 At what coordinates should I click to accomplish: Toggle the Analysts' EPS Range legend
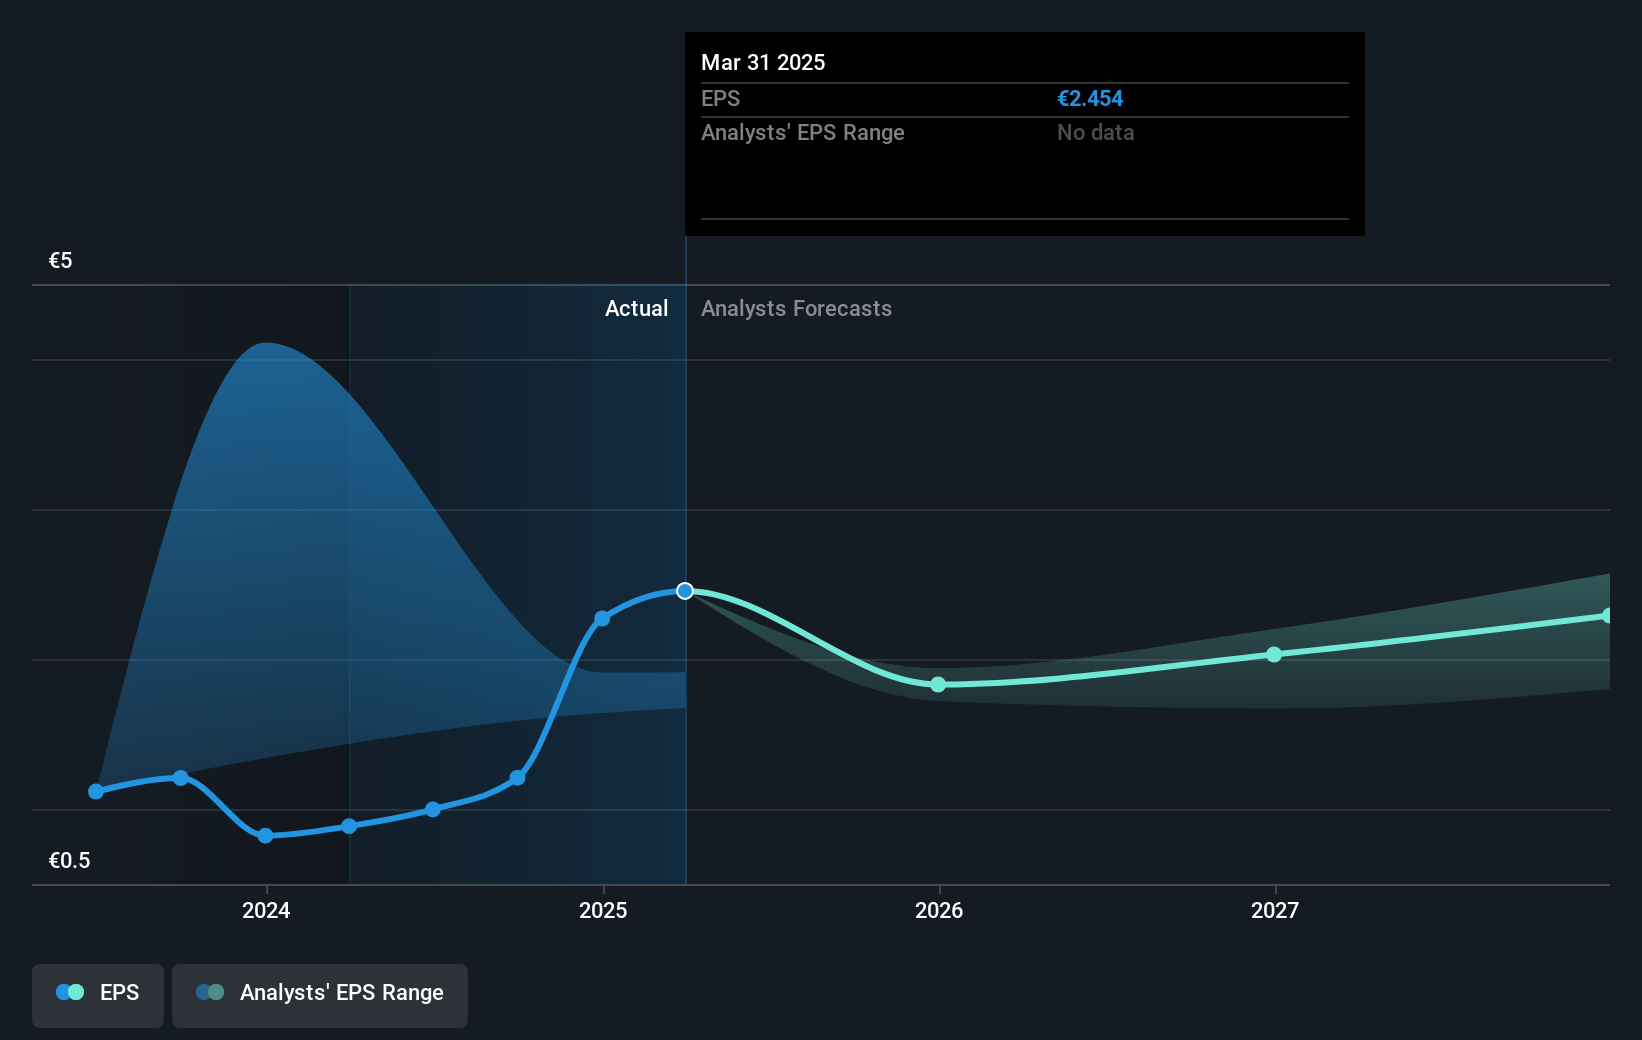pyautogui.click(x=320, y=995)
